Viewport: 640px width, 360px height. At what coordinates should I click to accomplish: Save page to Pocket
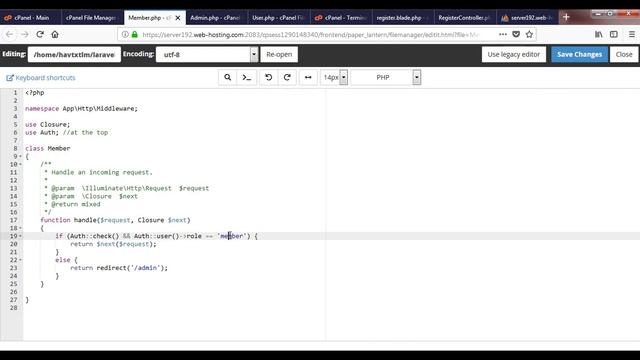click(516, 35)
